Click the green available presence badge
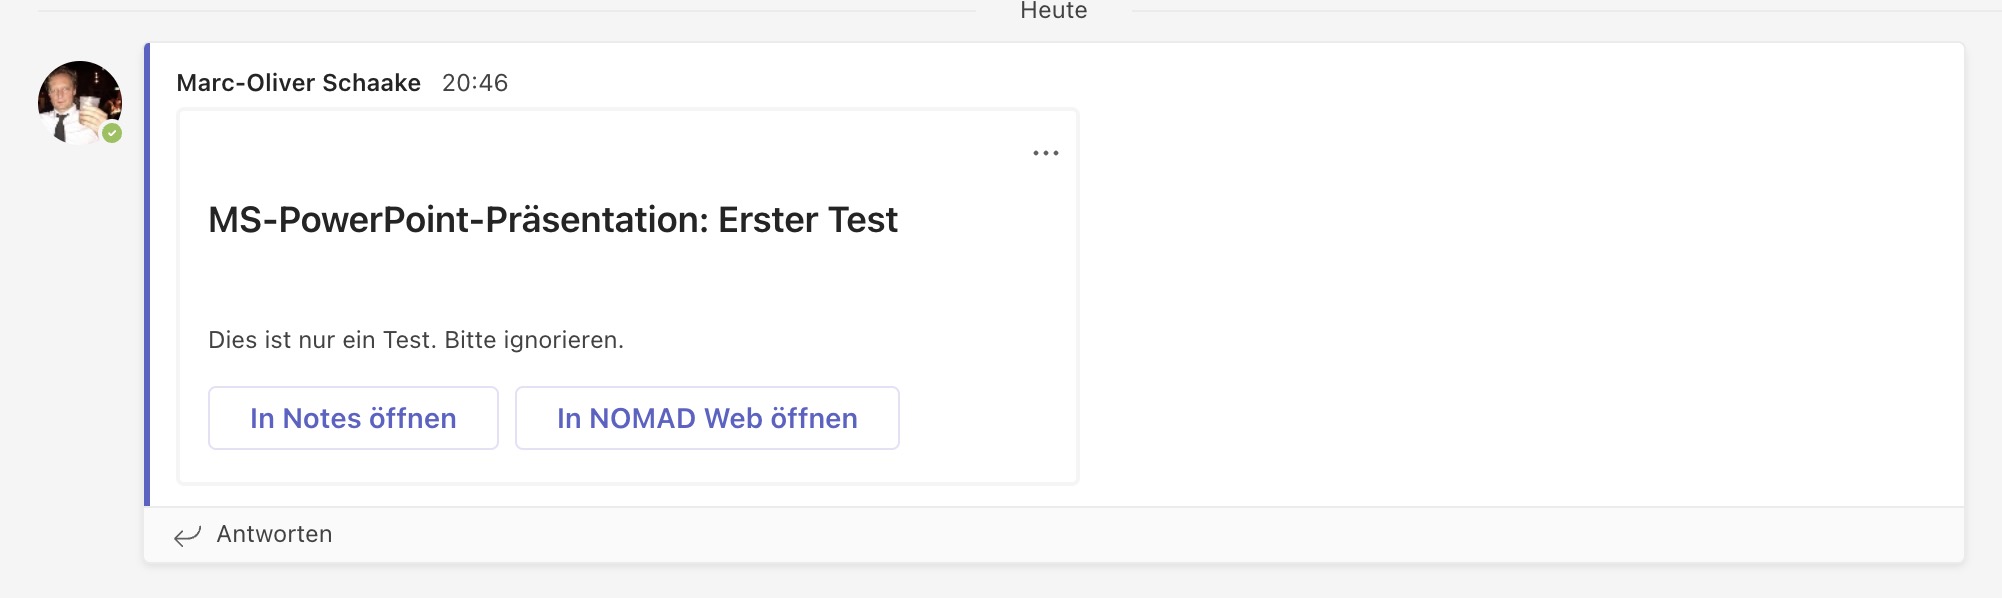2002x598 pixels. pyautogui.click(x=112, y=133)
